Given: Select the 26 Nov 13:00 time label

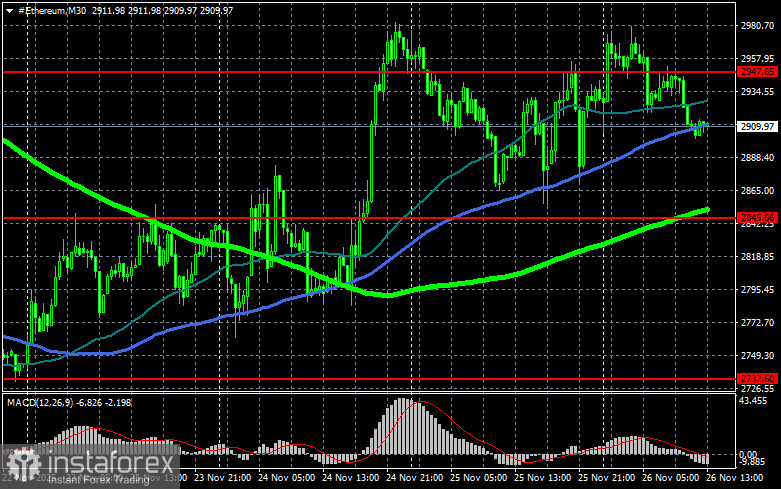Looking at the screenshot, I should click(735, 478).
